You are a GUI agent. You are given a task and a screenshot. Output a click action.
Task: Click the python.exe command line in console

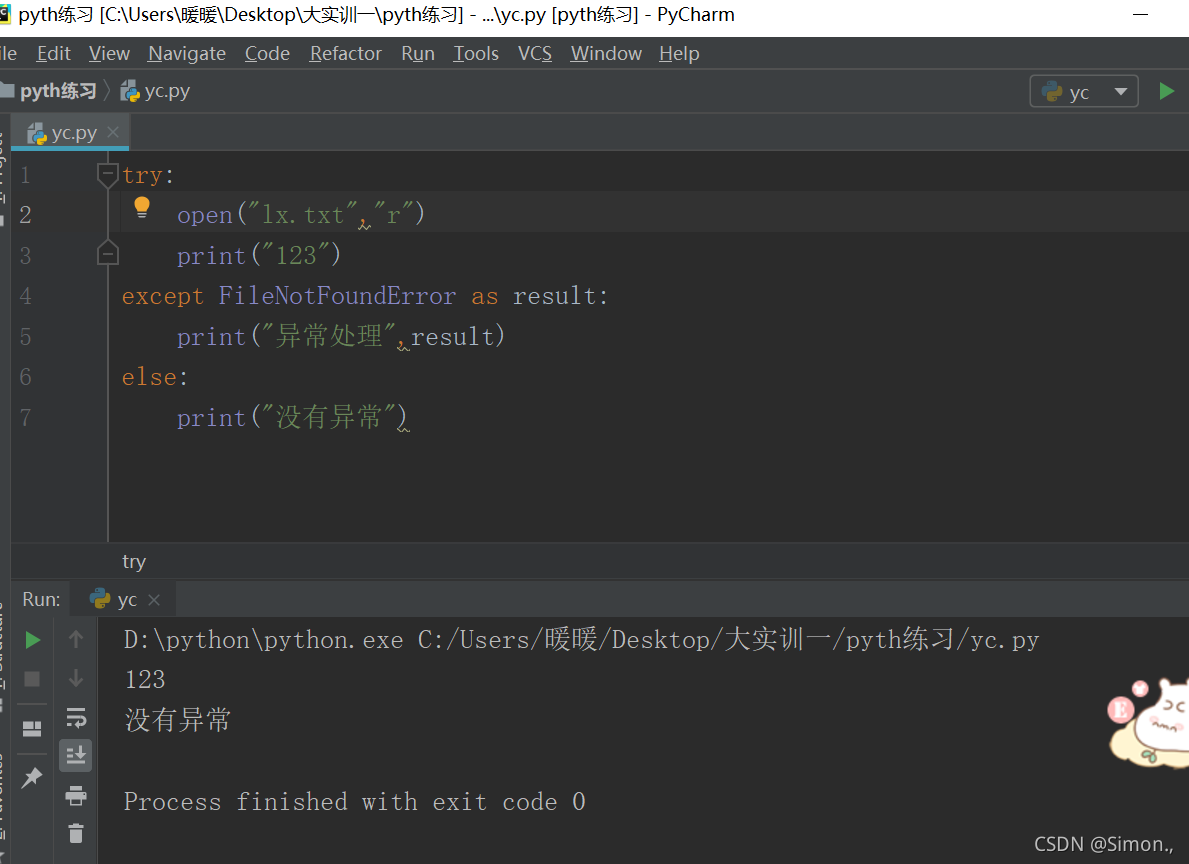pyautogui.click(x=582, y=640)
